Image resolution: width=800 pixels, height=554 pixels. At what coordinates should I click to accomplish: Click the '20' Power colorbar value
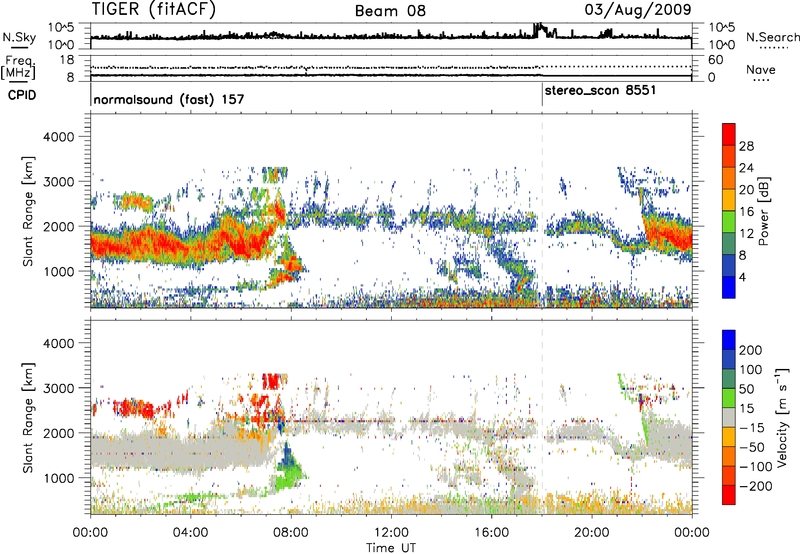(746, 190)
